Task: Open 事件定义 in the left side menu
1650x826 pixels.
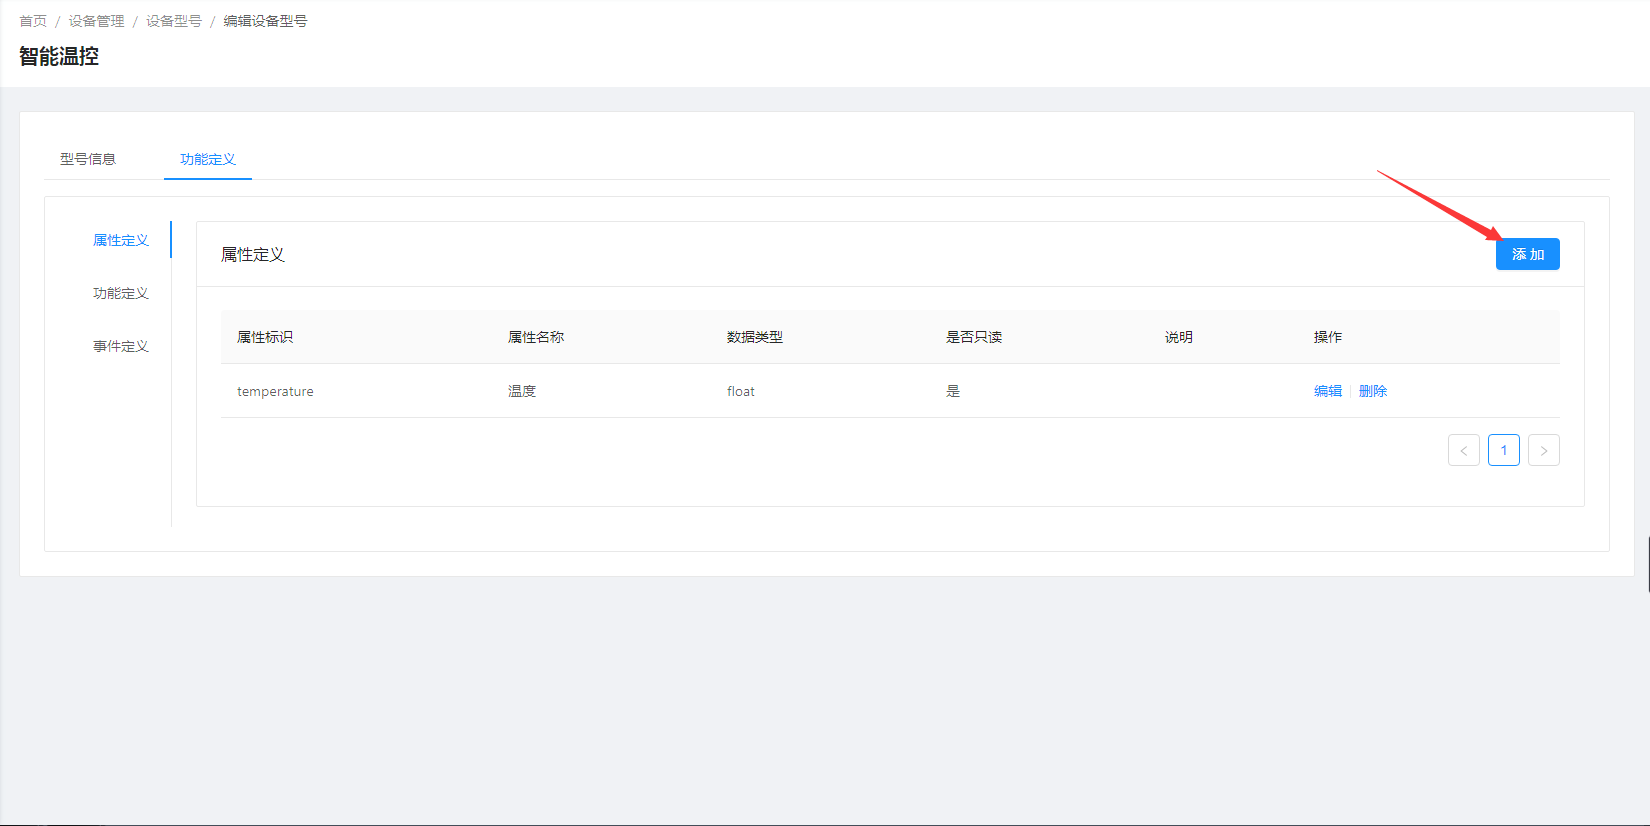Action: tap(120, 346)
